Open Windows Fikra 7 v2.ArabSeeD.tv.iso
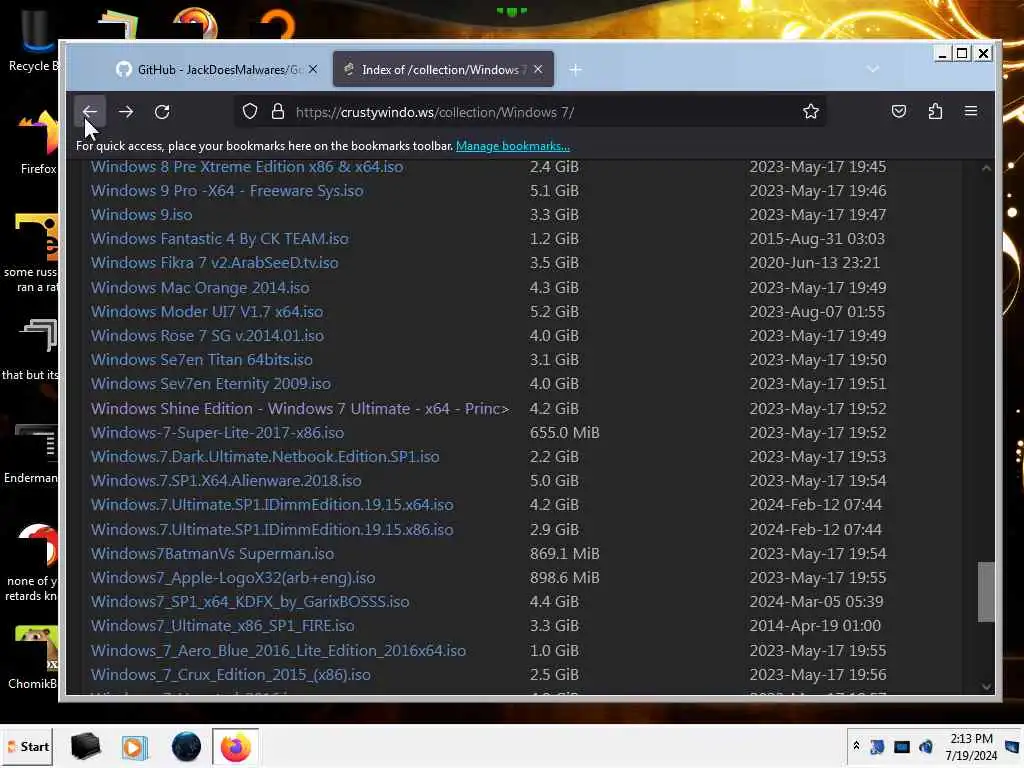 coord(214,263)
